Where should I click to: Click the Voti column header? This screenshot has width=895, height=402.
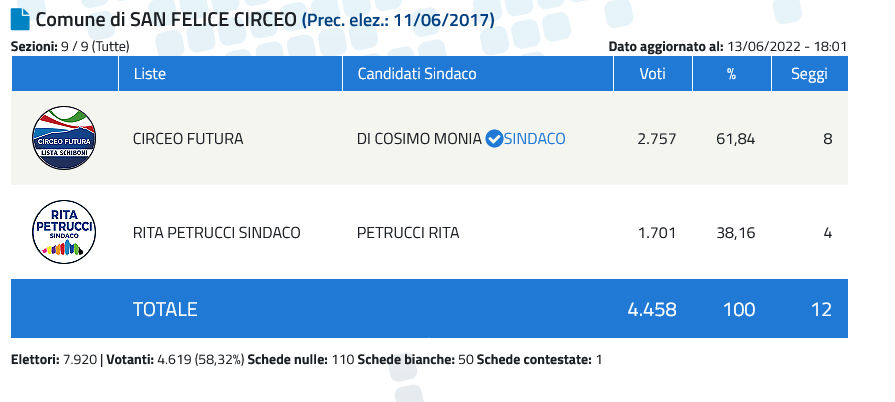(x=653, y=74)
